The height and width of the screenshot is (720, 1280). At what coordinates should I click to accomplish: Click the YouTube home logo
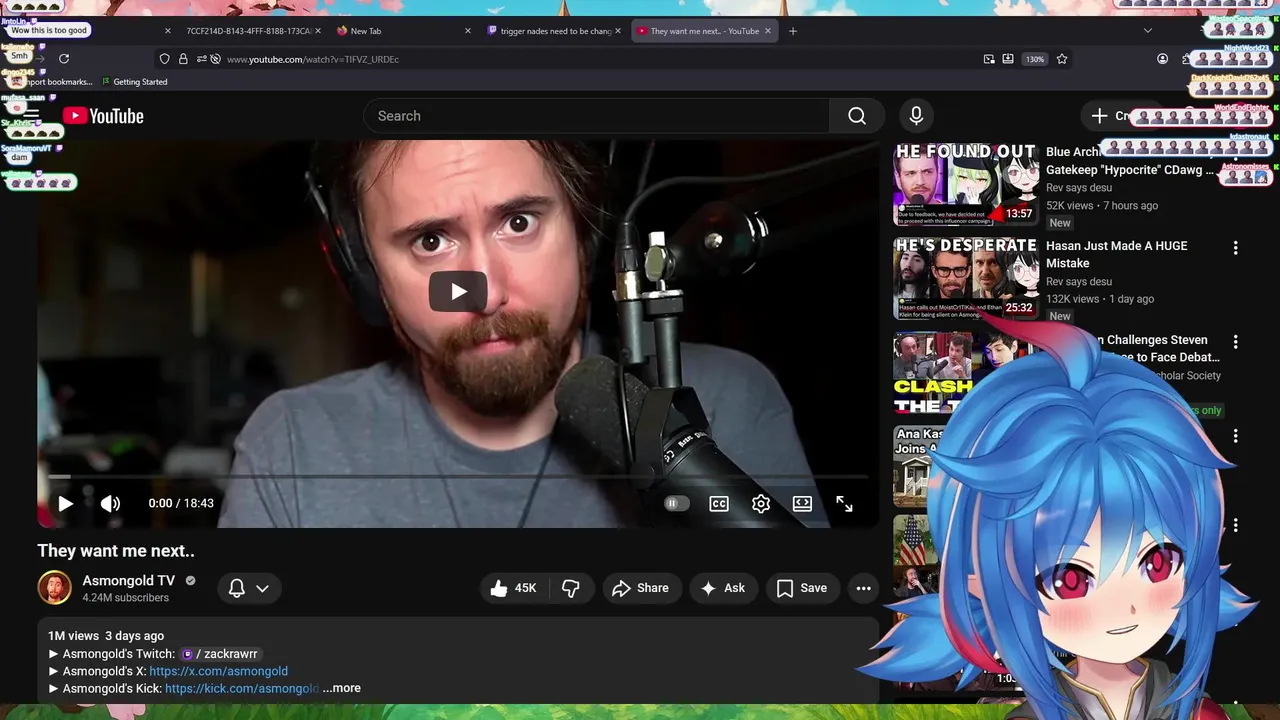click(104, 116)
